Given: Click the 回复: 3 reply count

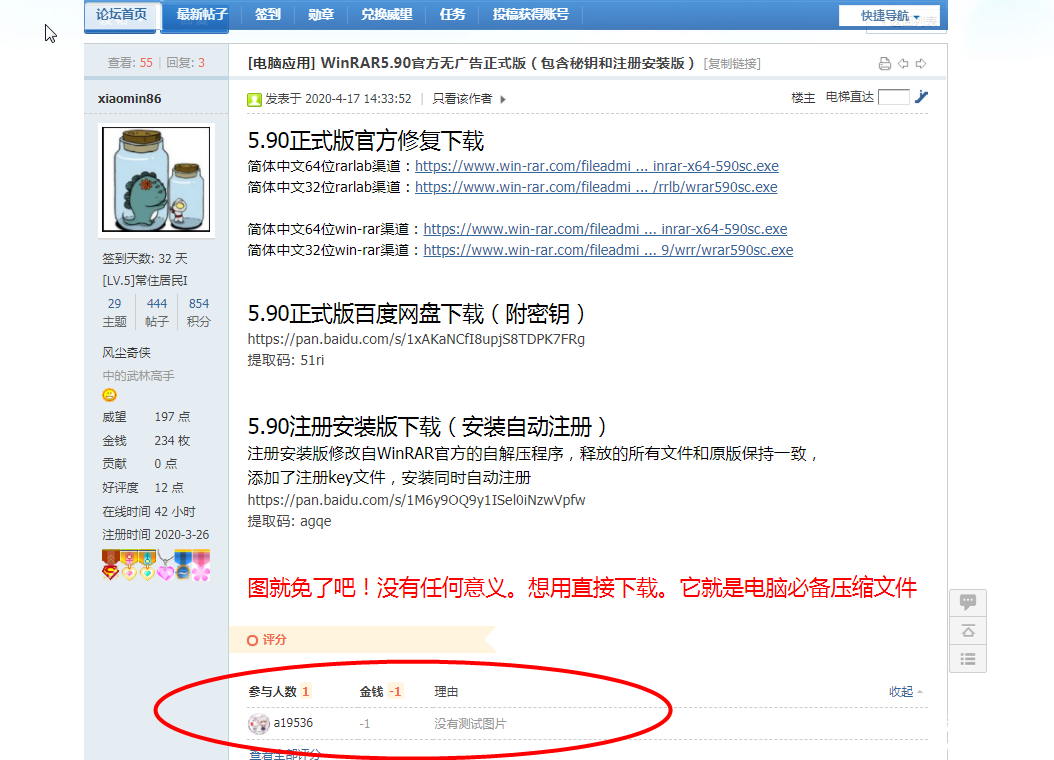Looking at the screenshot, I should pyautogui.click(x=185, y=63).
